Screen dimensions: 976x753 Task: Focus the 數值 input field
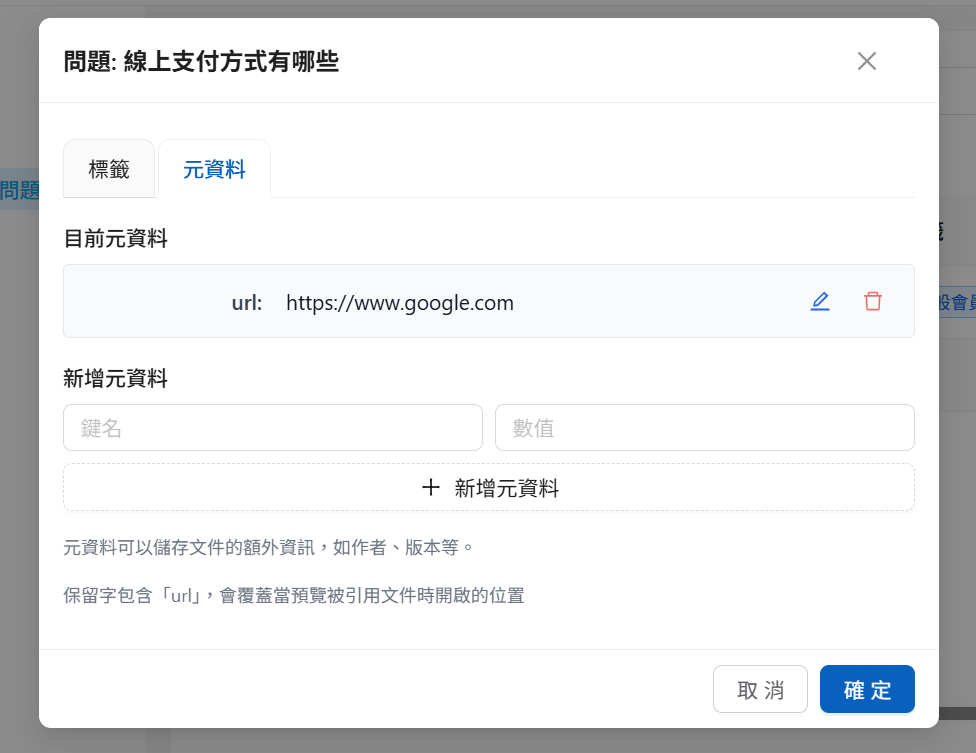point(704,428)
